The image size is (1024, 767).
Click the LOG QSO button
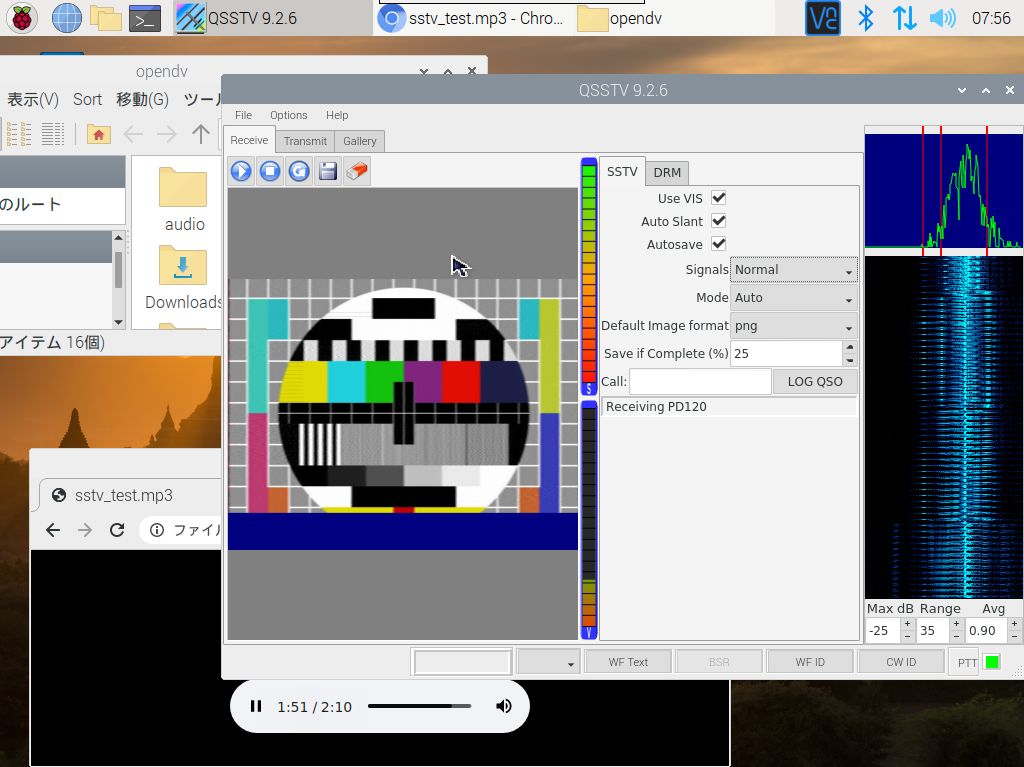coord(815,381)
